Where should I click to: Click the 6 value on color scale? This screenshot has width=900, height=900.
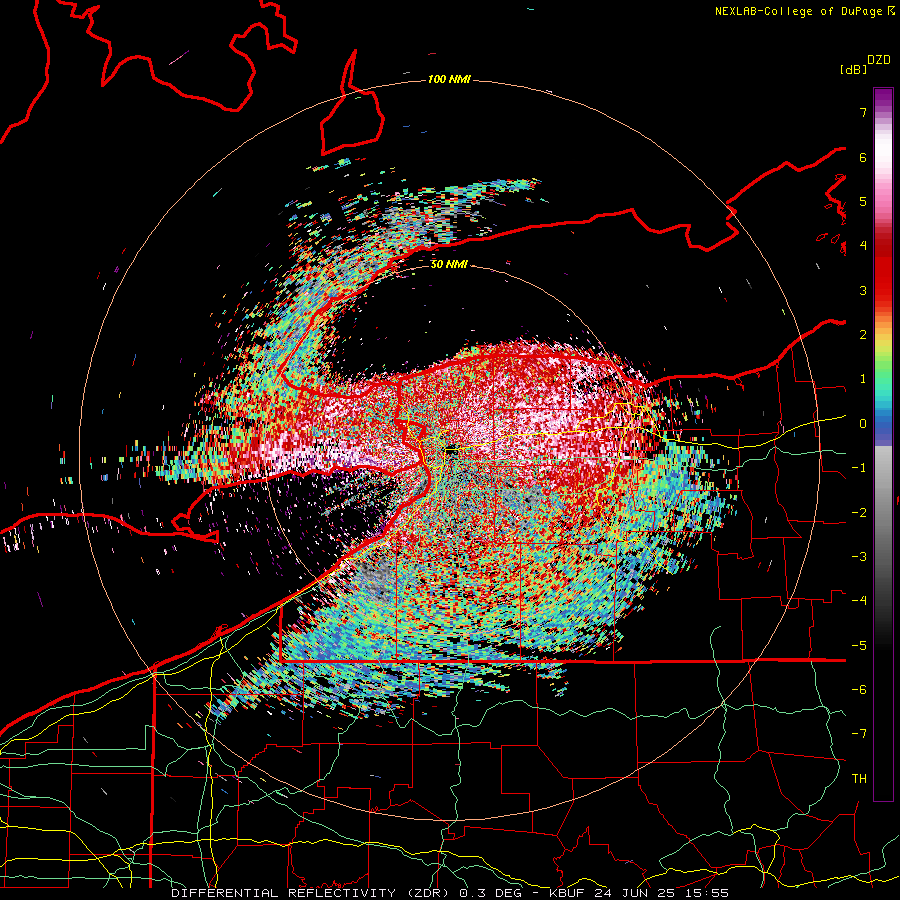tap(863, 157)
